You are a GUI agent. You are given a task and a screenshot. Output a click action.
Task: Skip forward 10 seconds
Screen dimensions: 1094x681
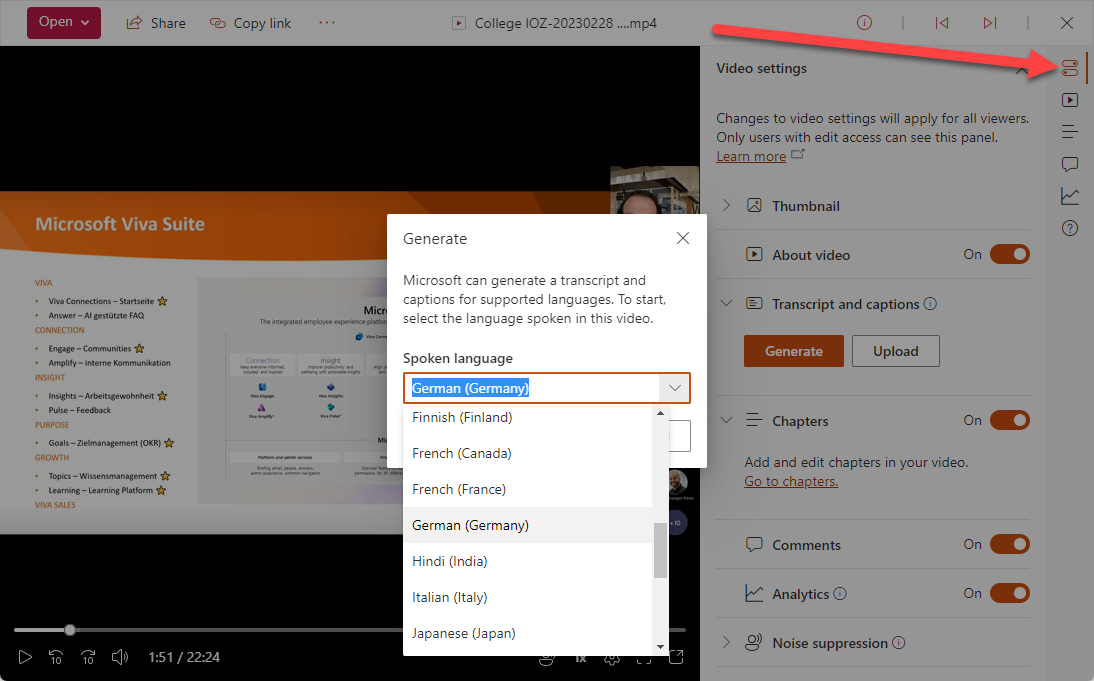88,657
